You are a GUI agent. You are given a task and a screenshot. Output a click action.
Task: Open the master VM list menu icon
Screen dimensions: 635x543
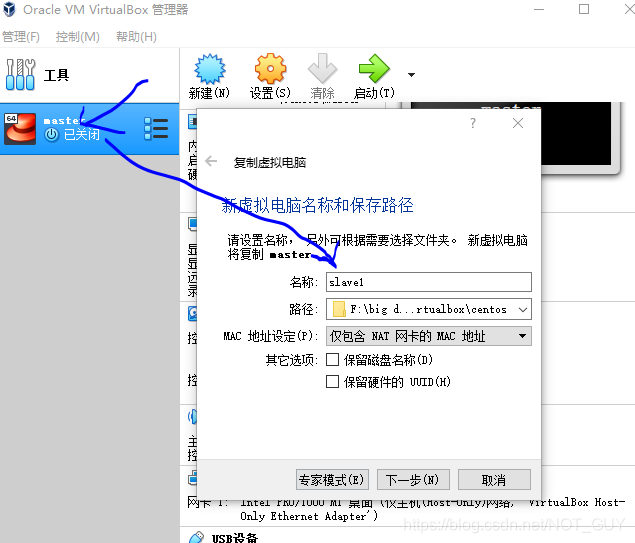click(x=156, y=129)
